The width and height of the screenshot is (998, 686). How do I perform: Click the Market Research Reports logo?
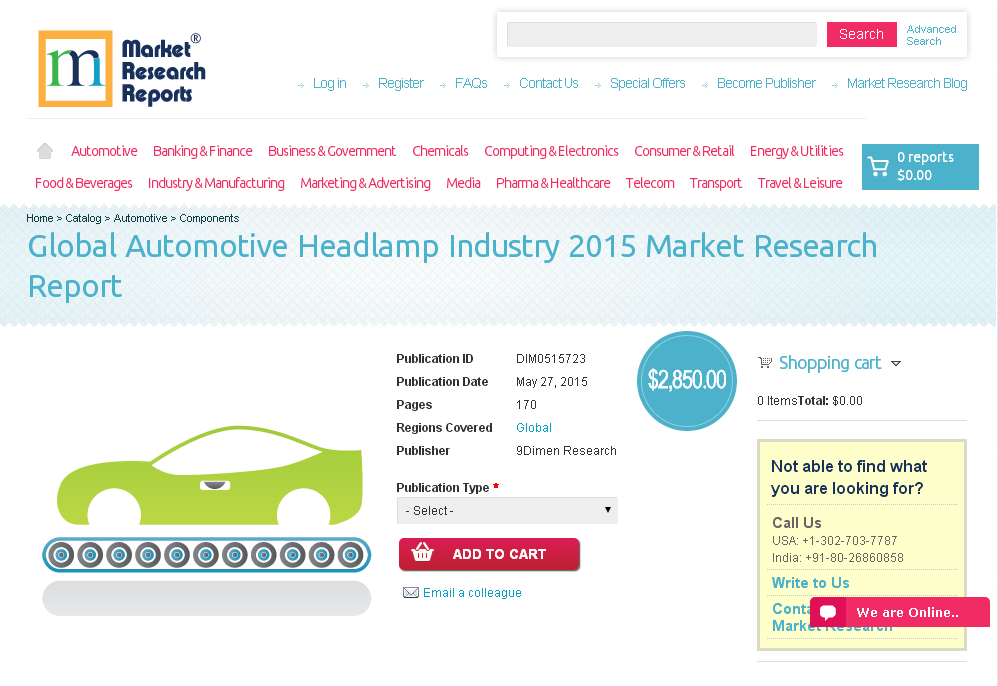click(120, 67)
